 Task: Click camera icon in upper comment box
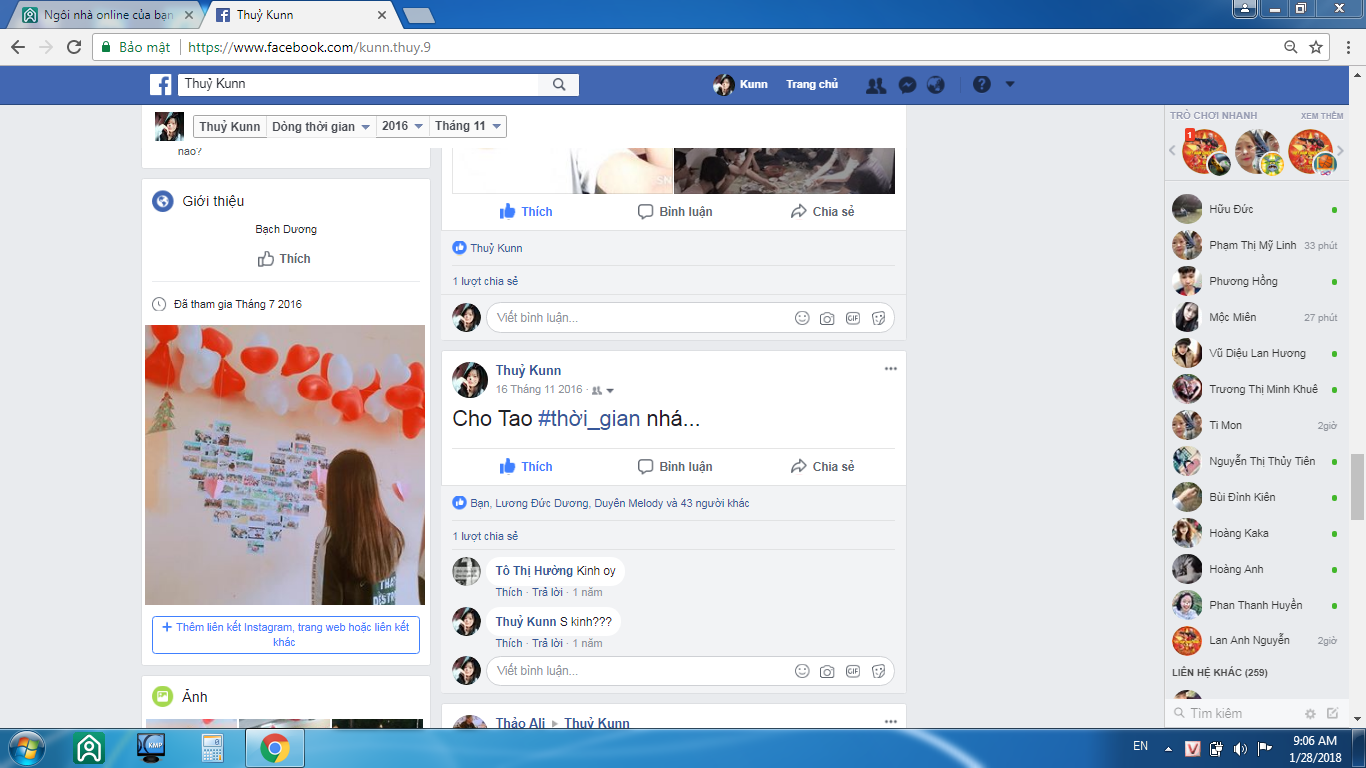pos(827,318)
